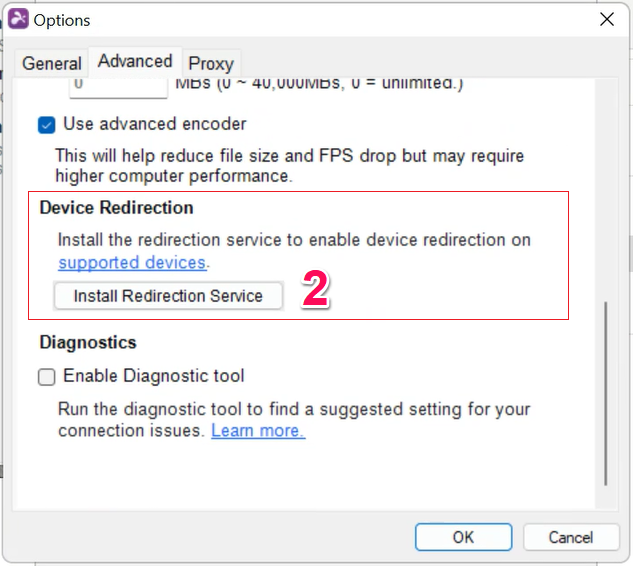
Task: Close the Options dialog with the X
Action: tap(607, 19)
